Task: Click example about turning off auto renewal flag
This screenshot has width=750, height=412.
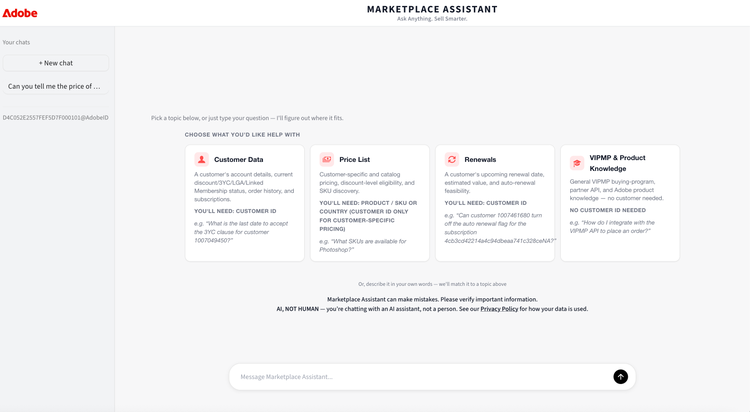Action: click(x=500, y=228)
